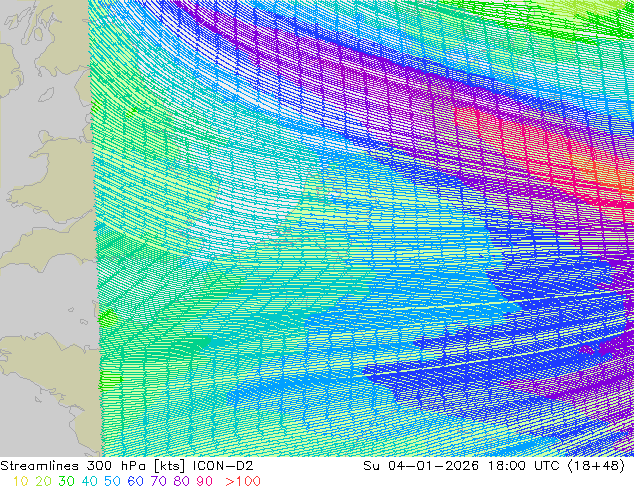Click the date text 'Su 04-01-2026 18:00 UTC (18+48)'
The width and height of the screenshot is (634, 490).
pyautogui.click(x=494, y=466)
